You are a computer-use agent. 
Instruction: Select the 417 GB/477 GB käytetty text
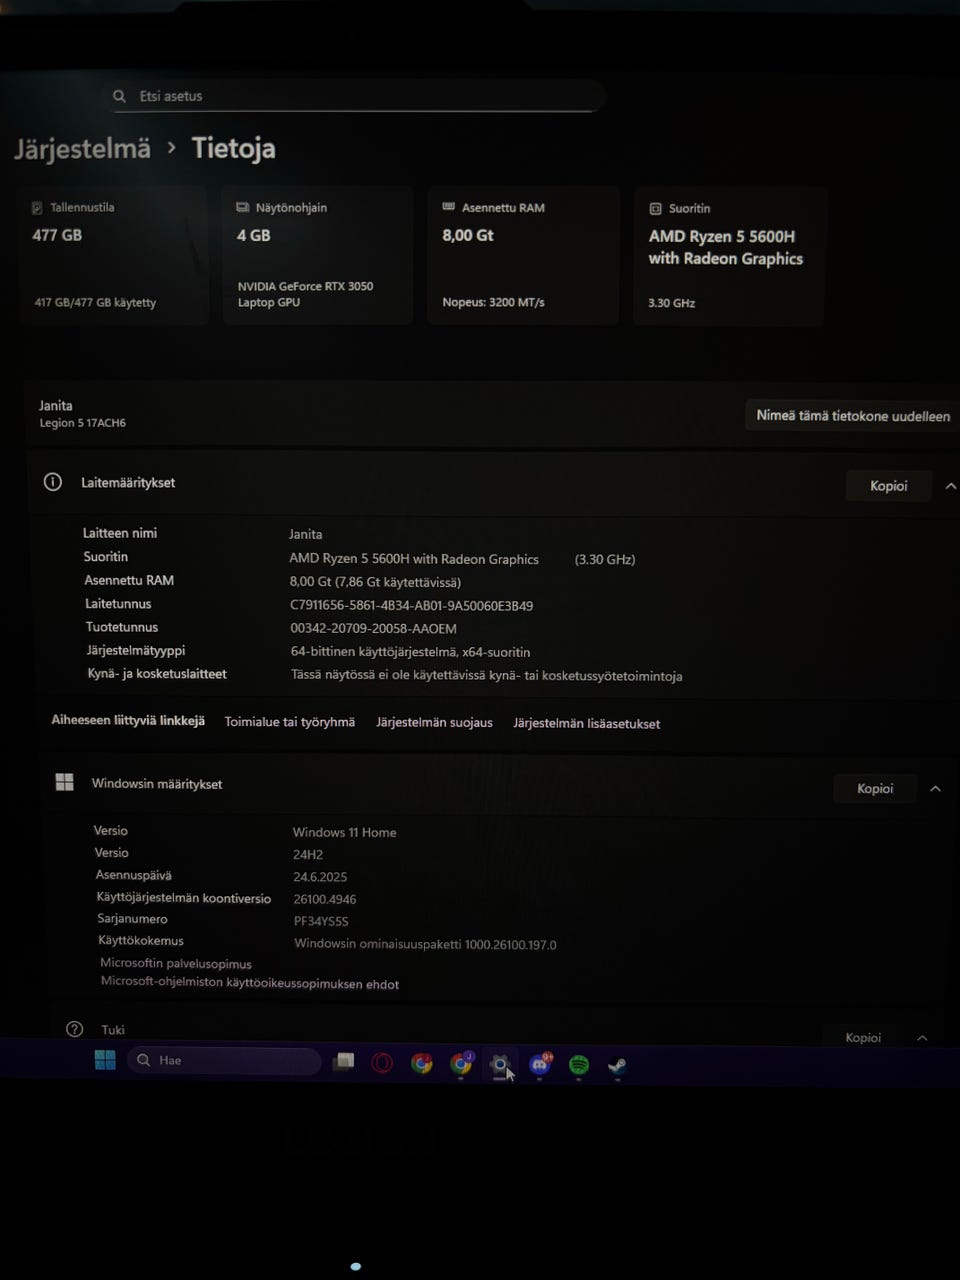pos(95,302)
